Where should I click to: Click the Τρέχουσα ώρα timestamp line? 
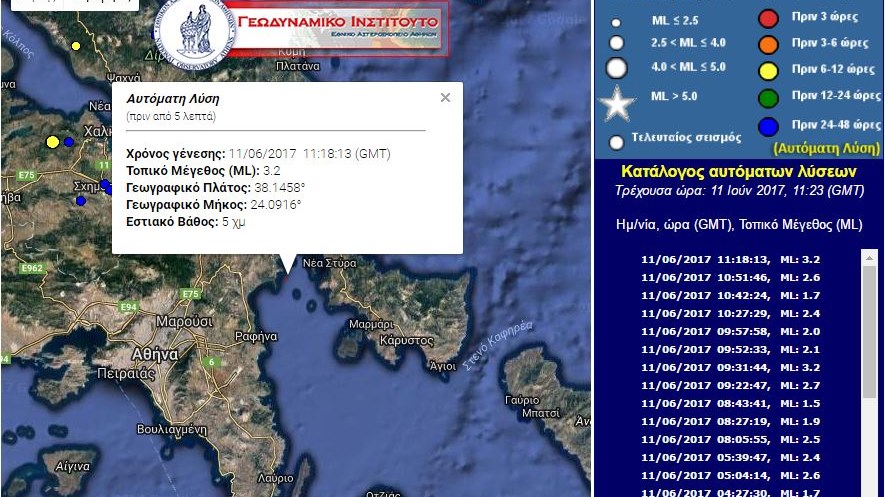pyautogui.click(x=739, y=191)
